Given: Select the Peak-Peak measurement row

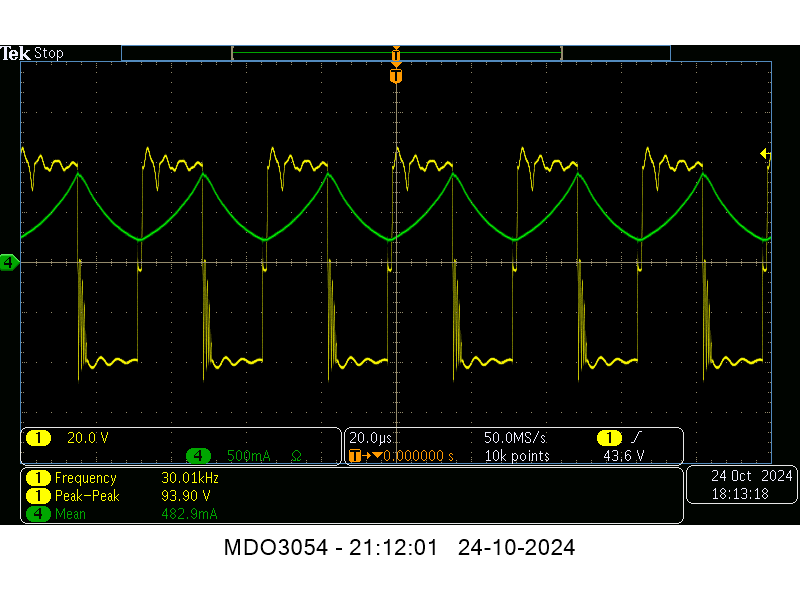Looking at the screenshot, I should point(120,496).
